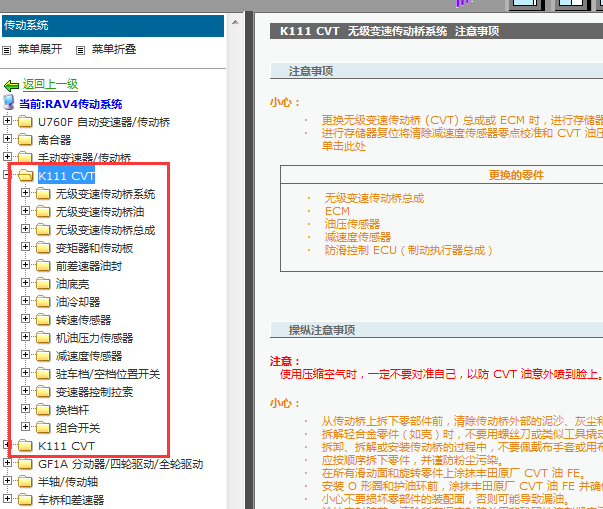Screen dimensions: 603x509
Task: Click folder icon of 无级变速传动桥油
Action: point(43,211)
